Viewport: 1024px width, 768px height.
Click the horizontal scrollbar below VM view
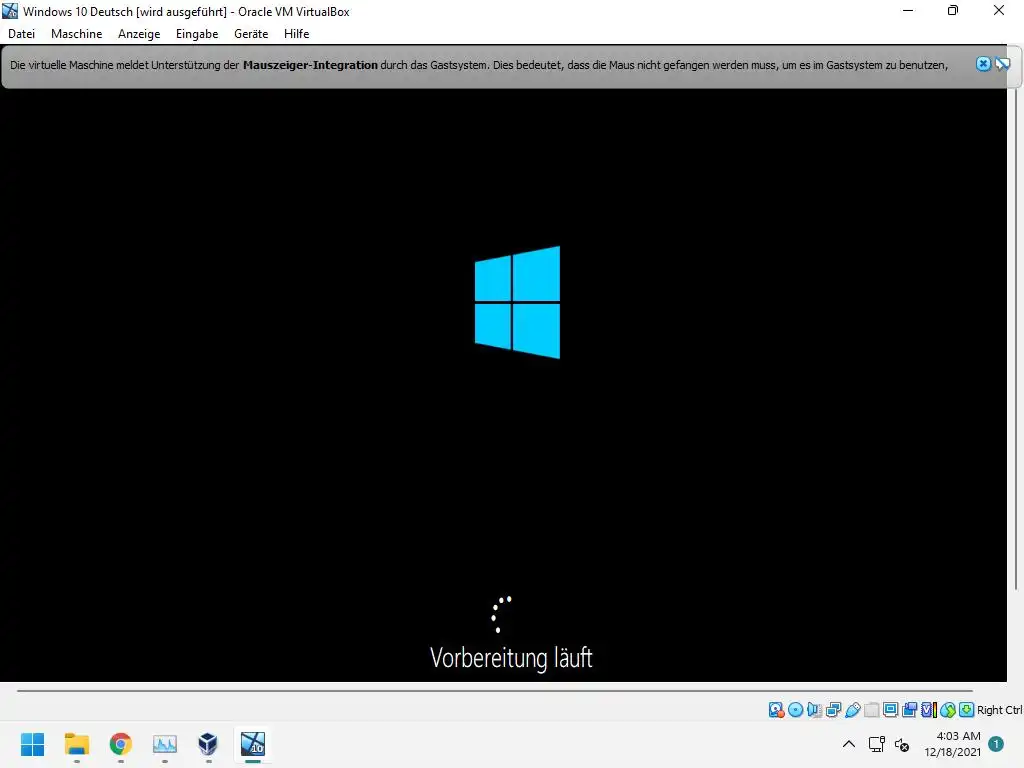[494, 690]
